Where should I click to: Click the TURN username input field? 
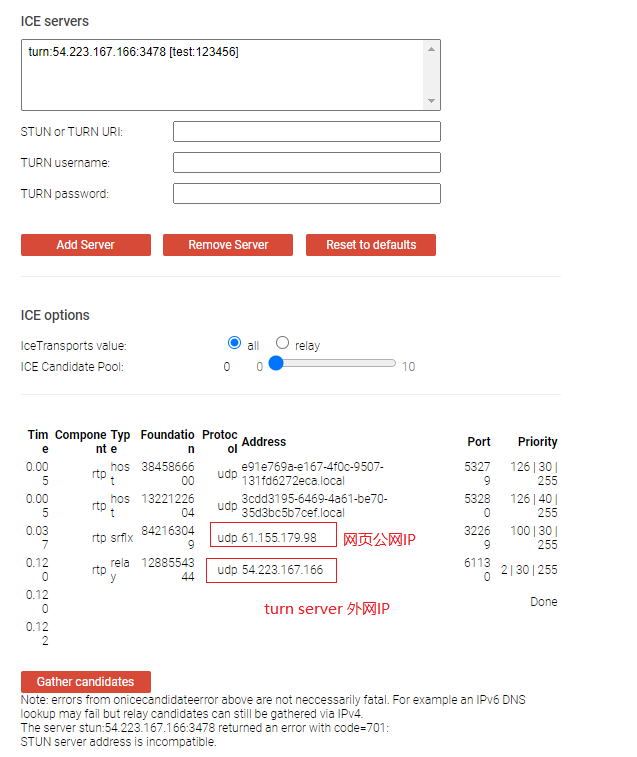click(306, 163)
